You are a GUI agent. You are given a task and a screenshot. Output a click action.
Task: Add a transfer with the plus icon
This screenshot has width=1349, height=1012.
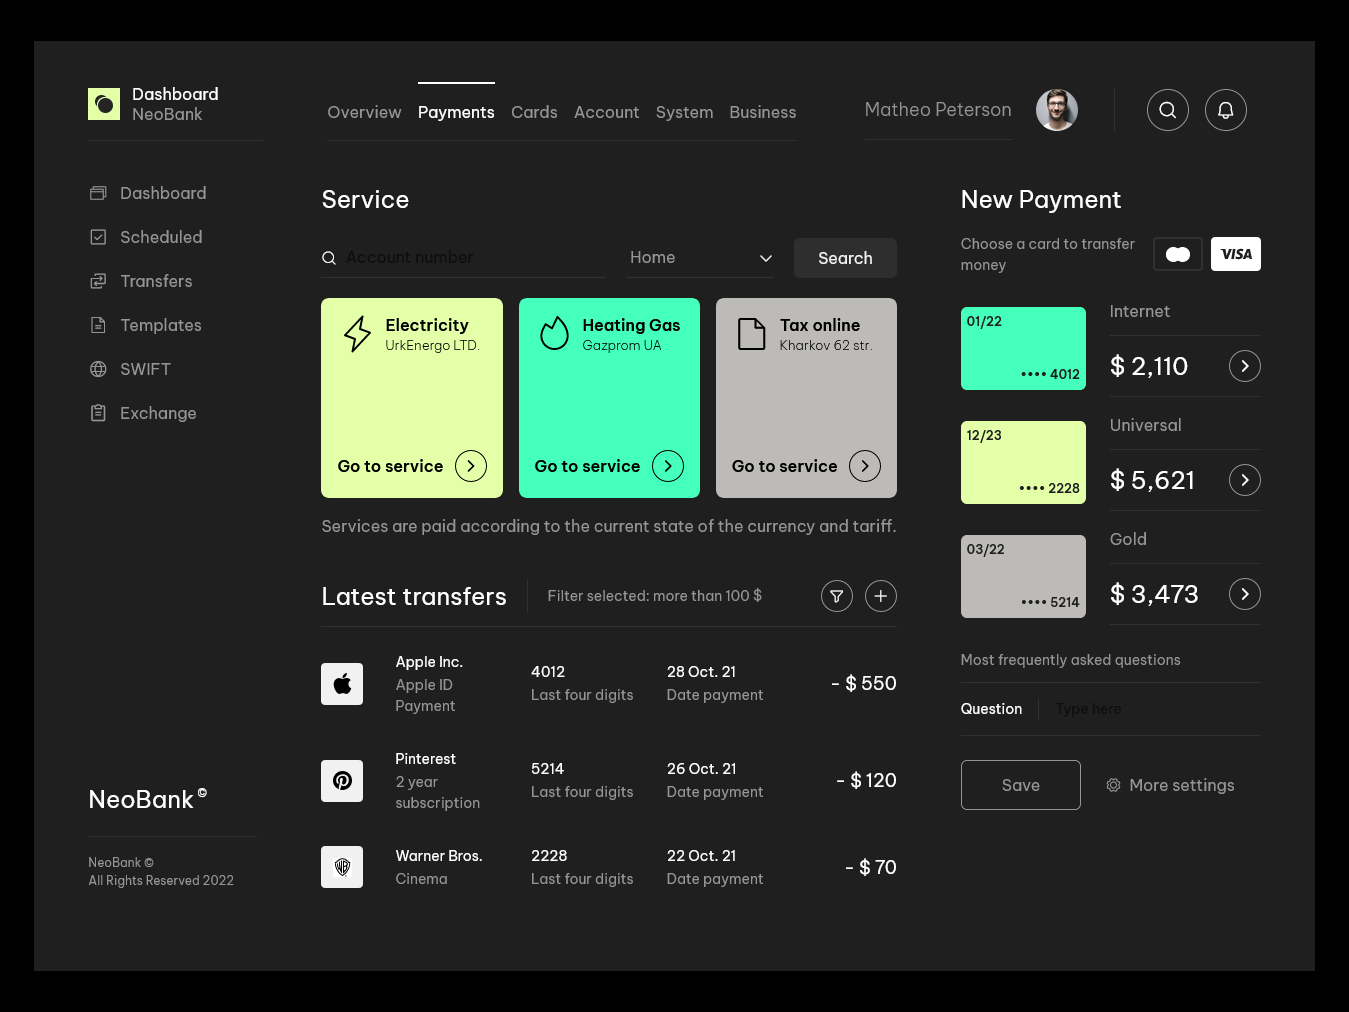[880, 596]
